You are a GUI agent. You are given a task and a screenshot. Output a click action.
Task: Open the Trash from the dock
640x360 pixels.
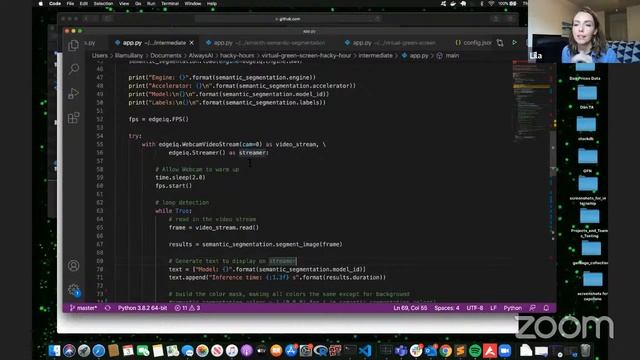point(585,351)
